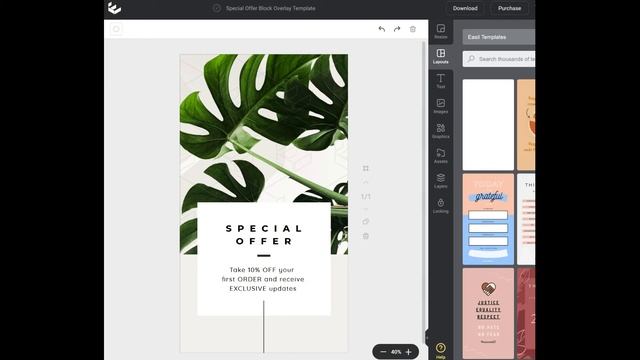
Task: Click the 40% zoom level value
Action: click(396, 352)
